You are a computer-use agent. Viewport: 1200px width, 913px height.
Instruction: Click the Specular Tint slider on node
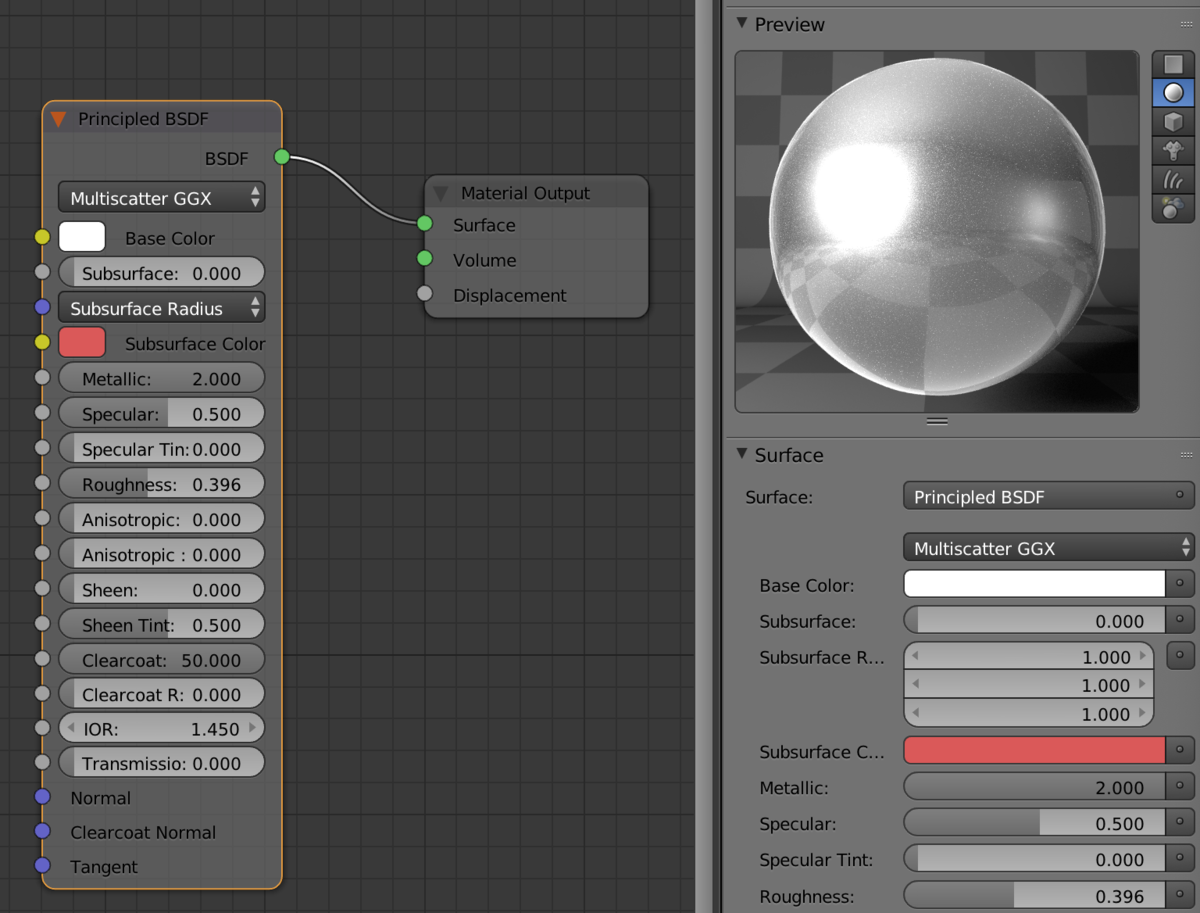(161, 448)
